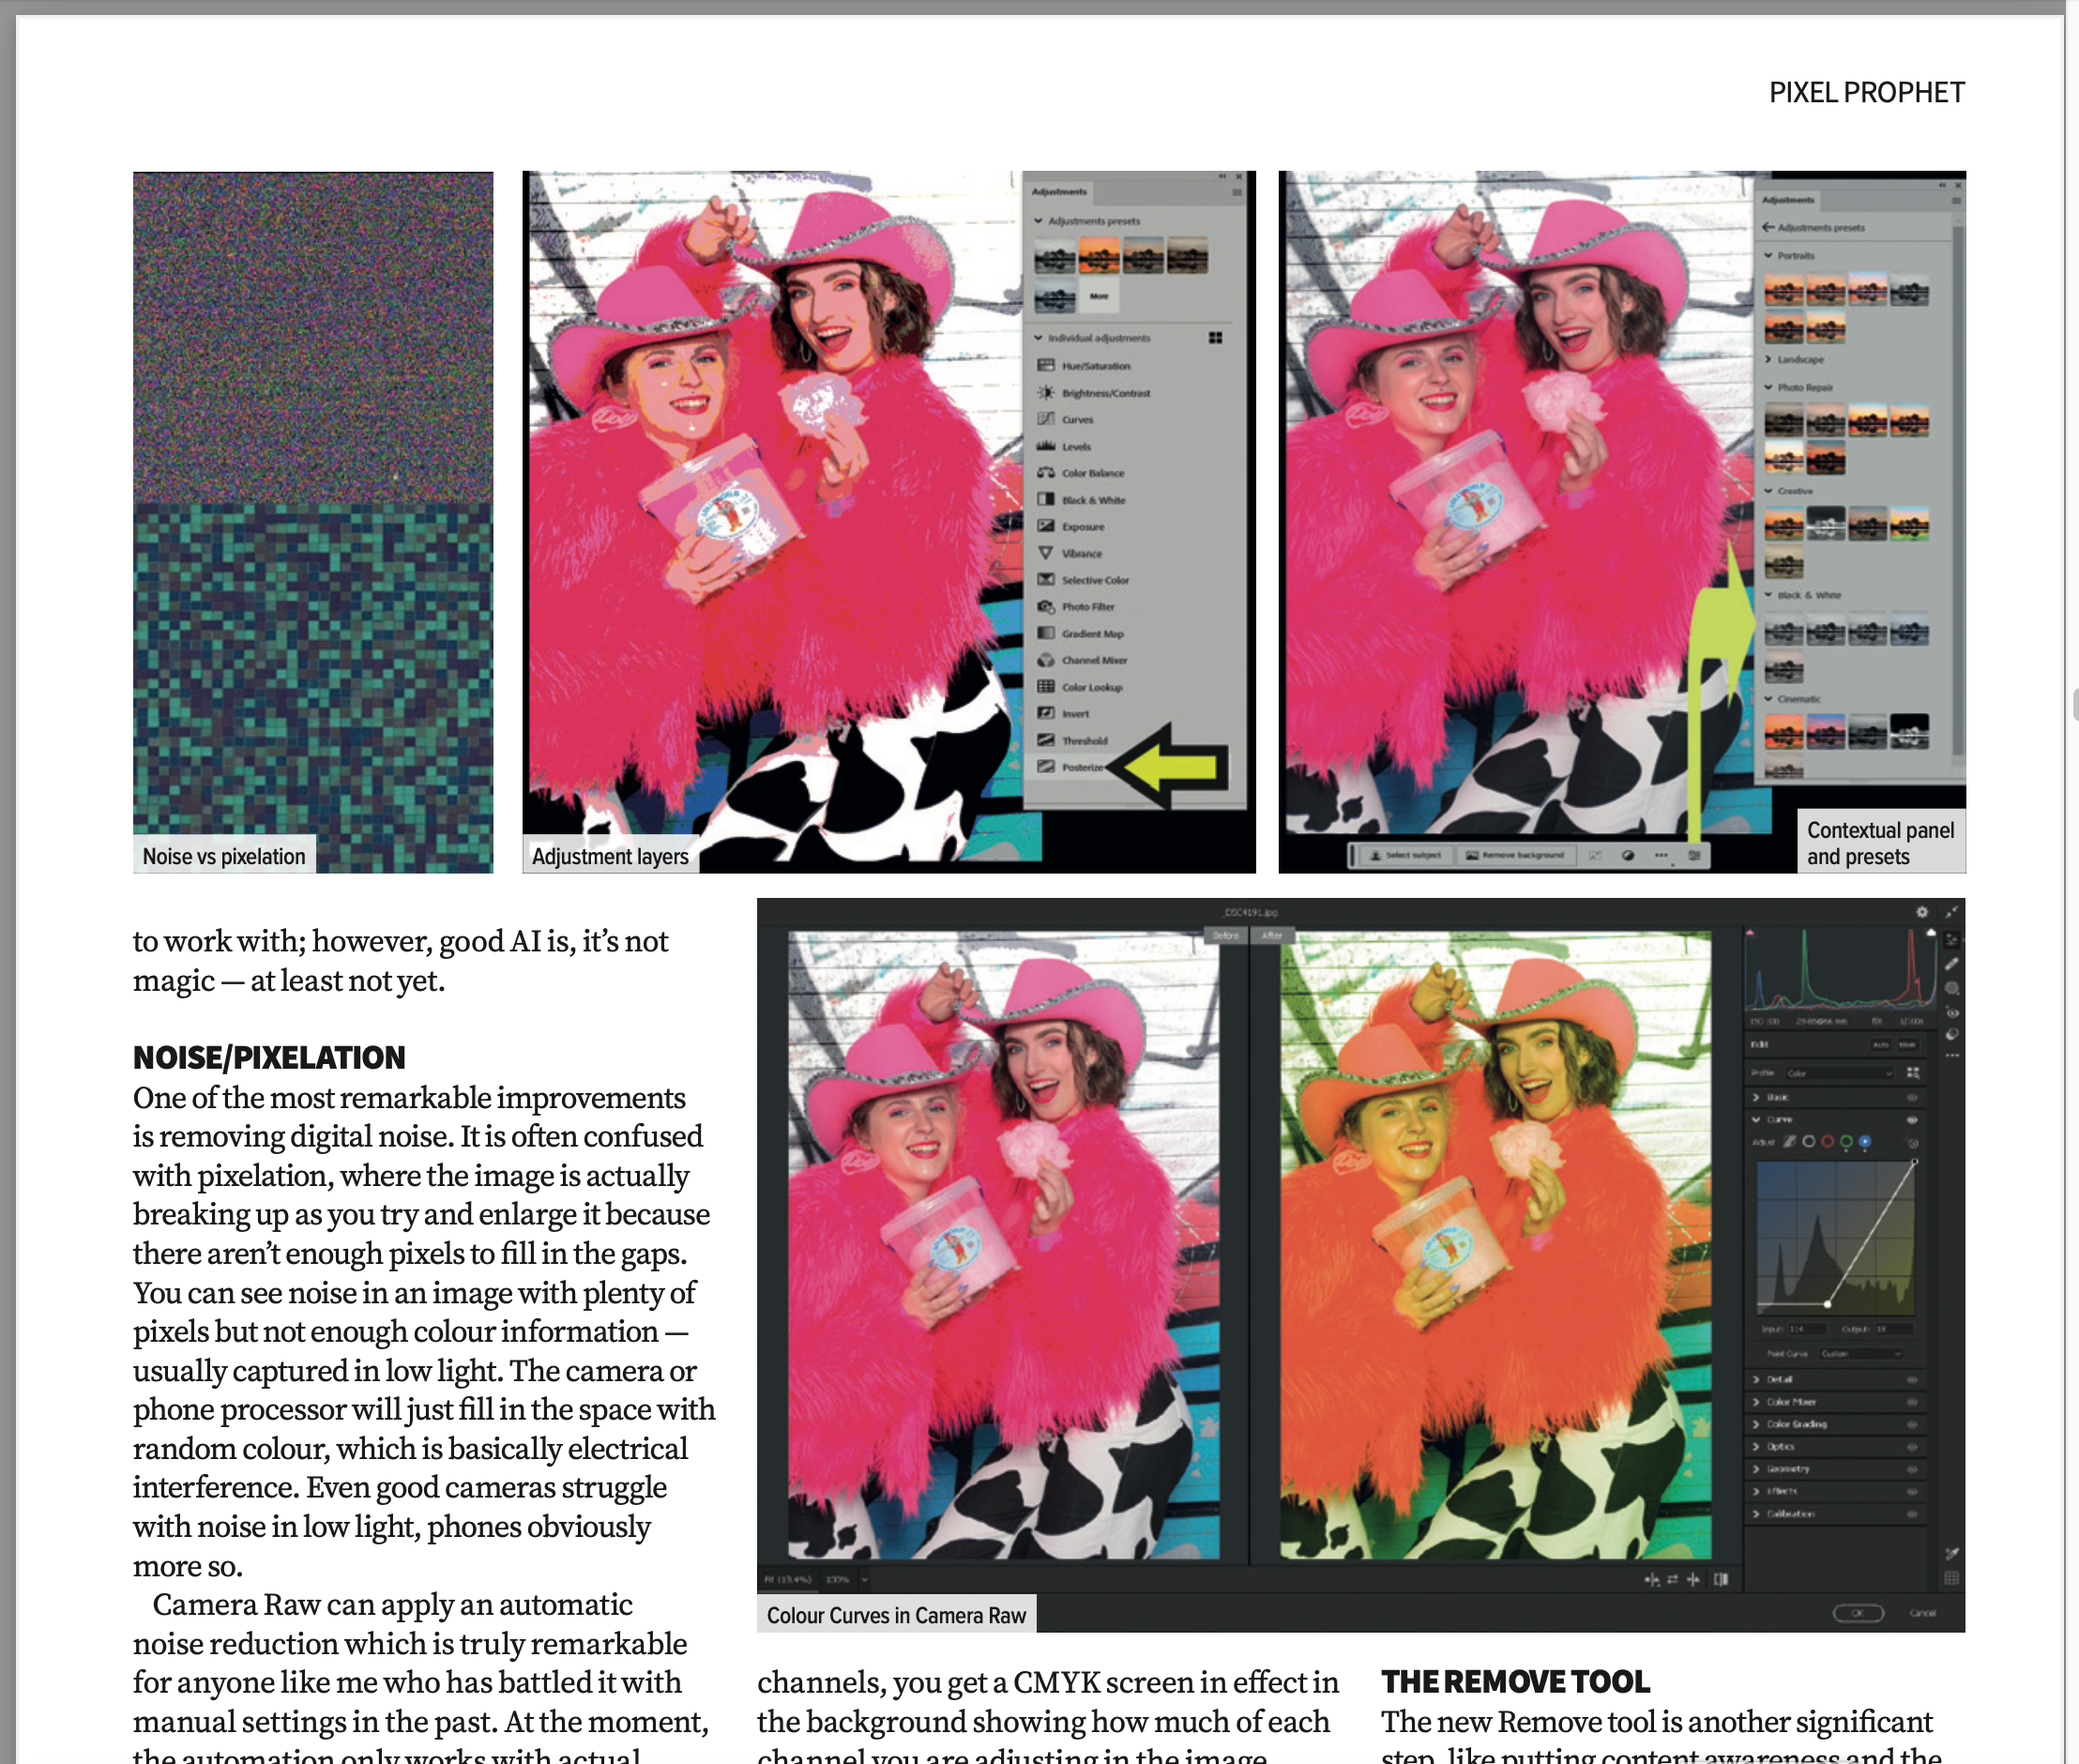The height and width of the screenshot is (1764, 2079).
Task: Select the Masking circle tool in Camera Raw
Action: point(1951,988)
